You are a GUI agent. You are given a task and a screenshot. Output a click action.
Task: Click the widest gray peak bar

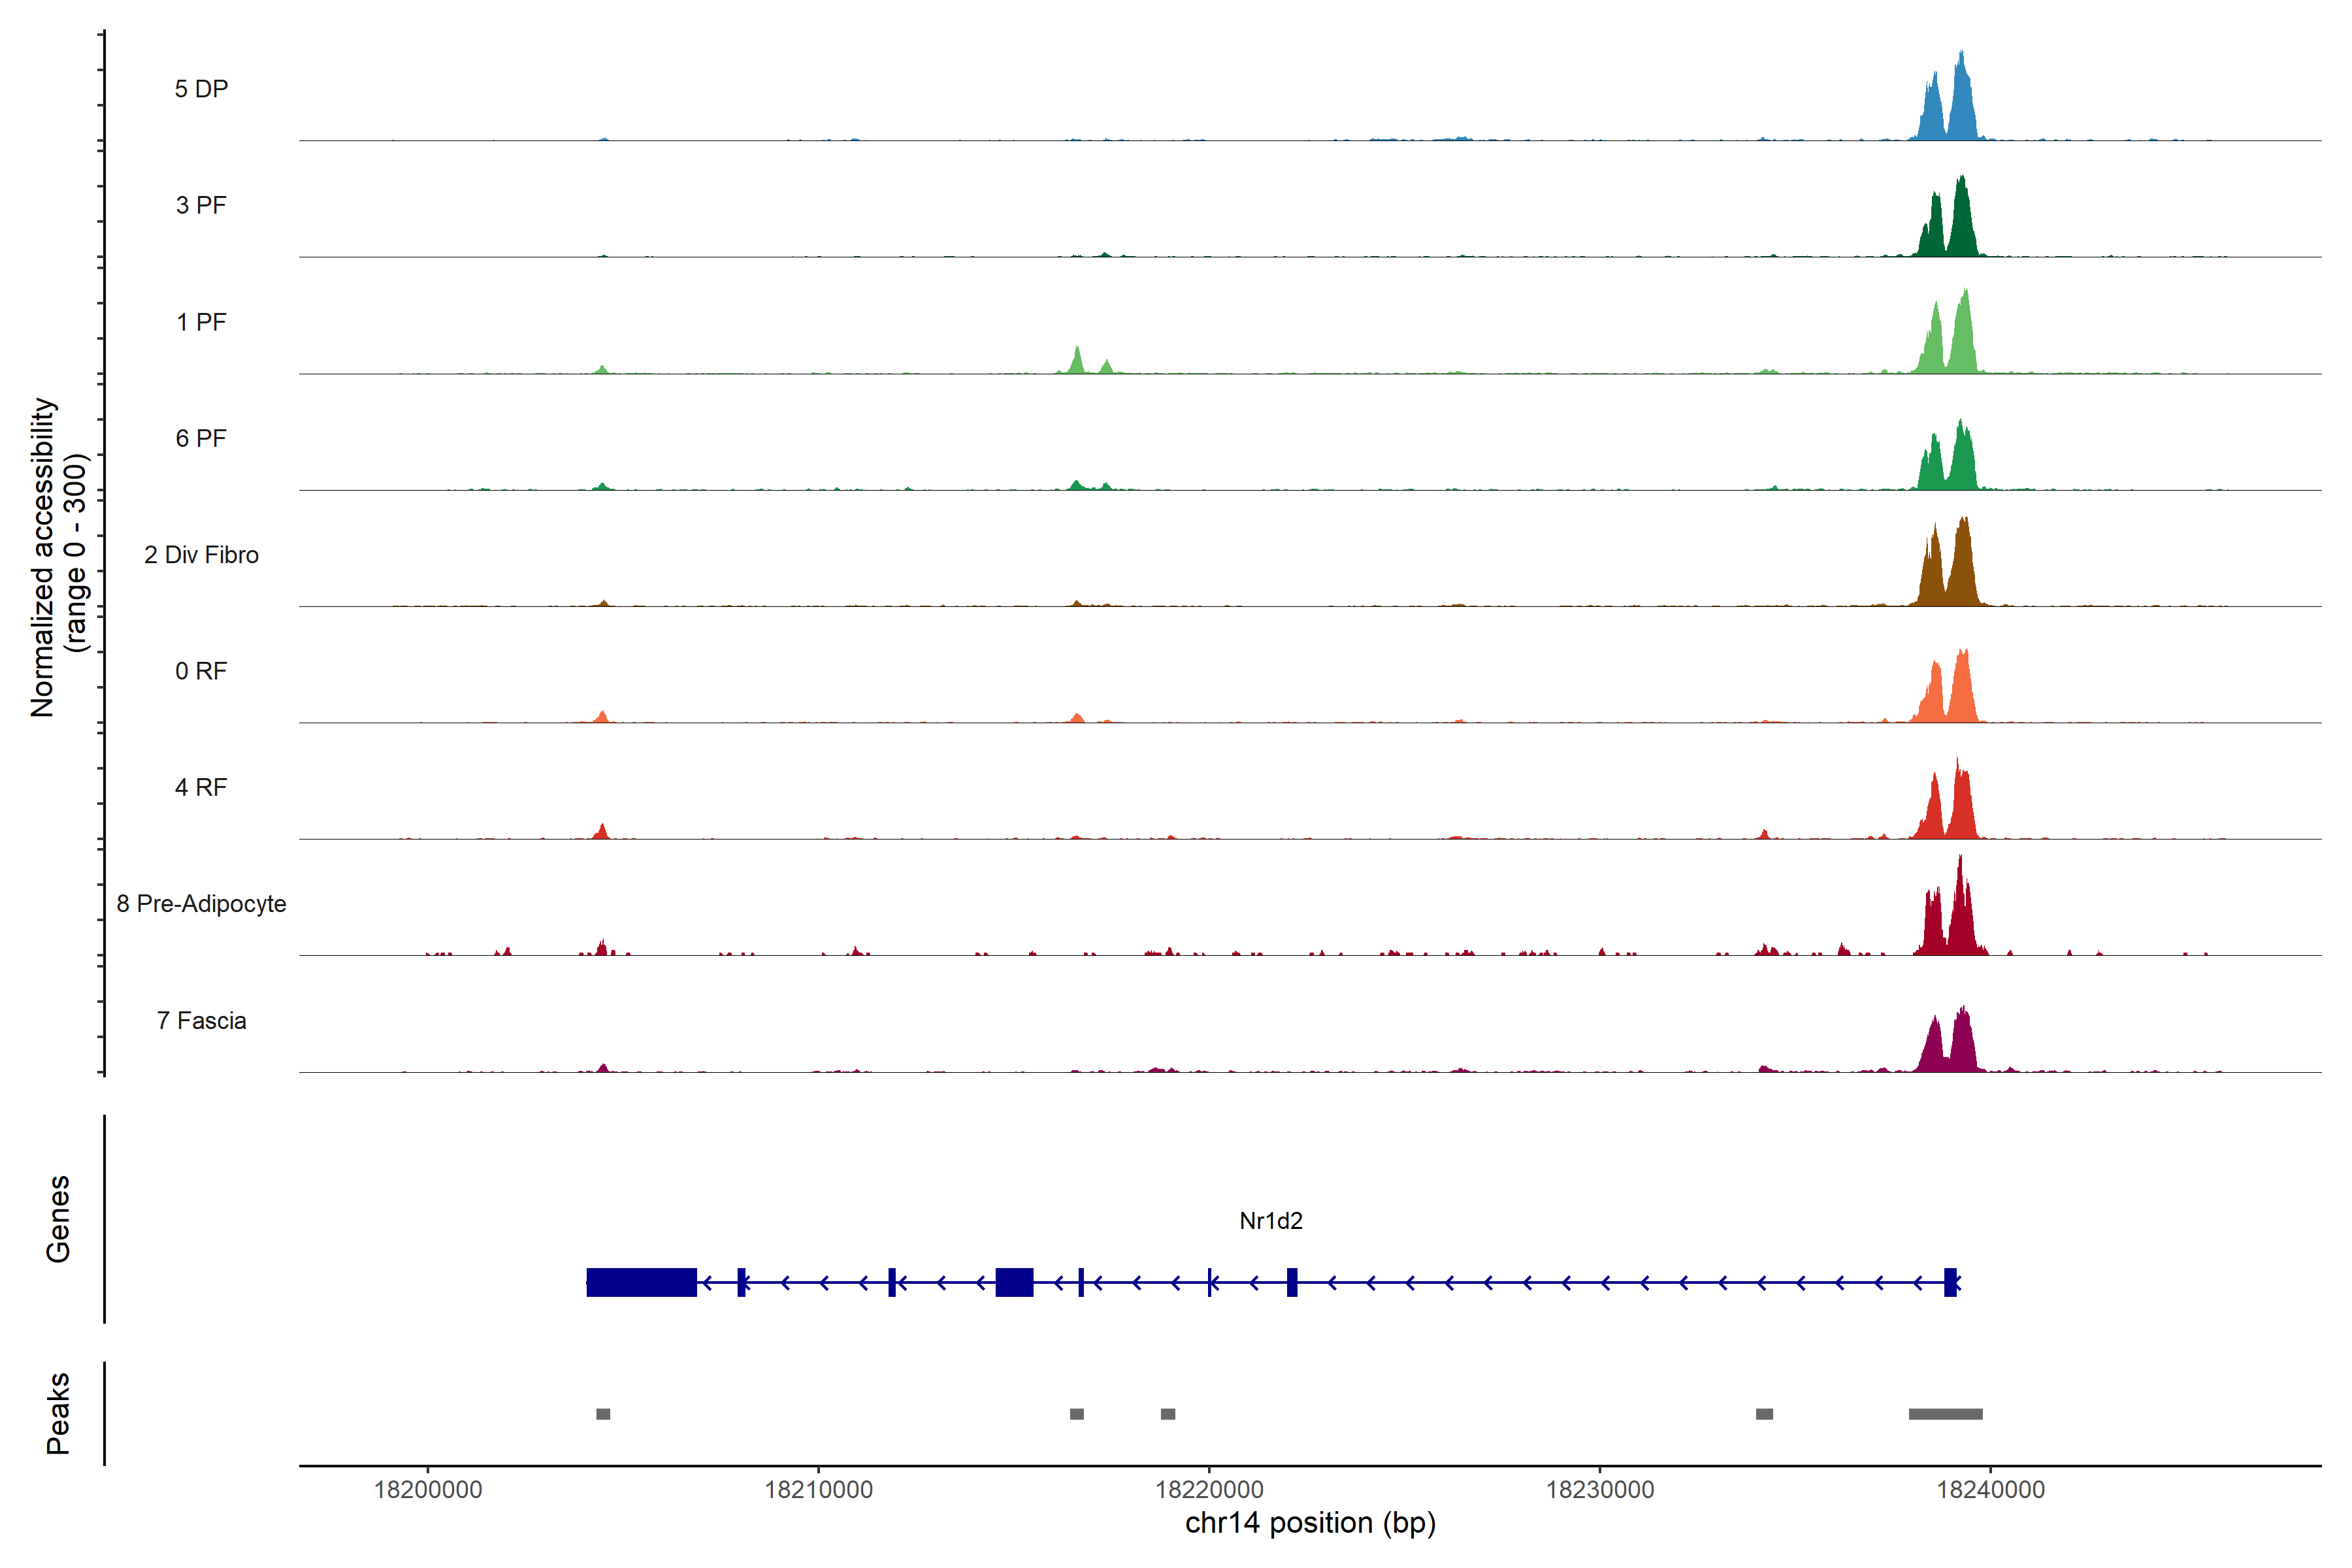tap(1945, 1414)
